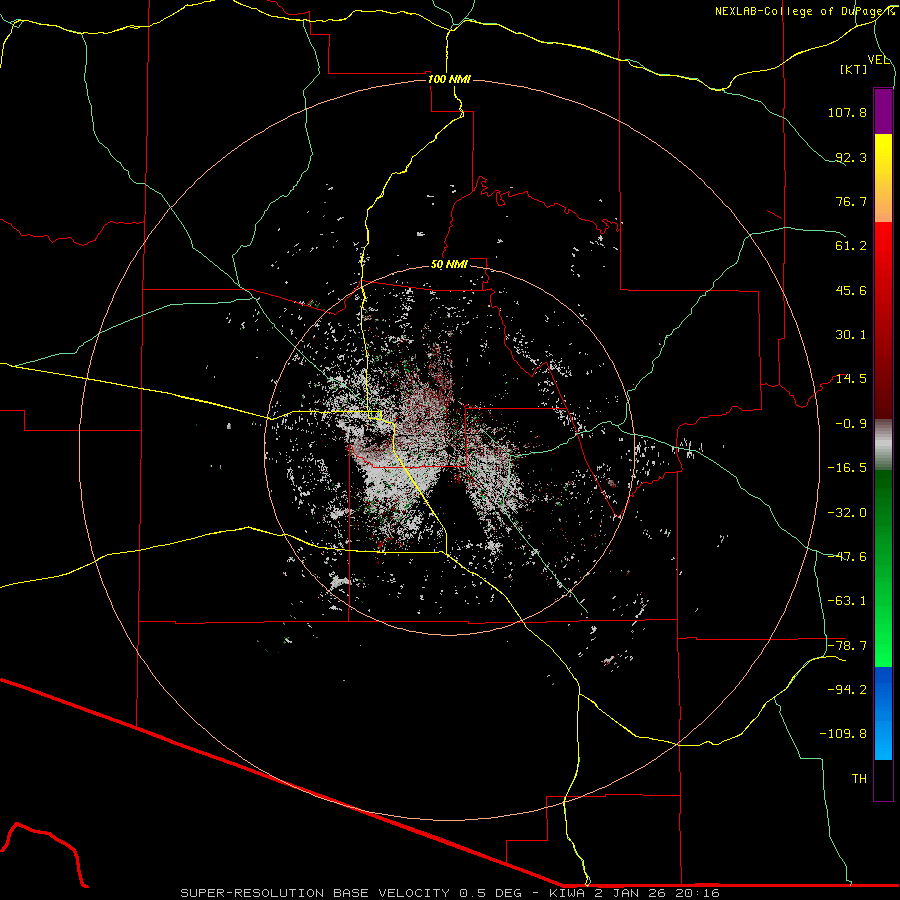Click the 61.2 value on velocity scale
Image resolution: width=900 pixels, height=900 pixels.
click(851, 246)
